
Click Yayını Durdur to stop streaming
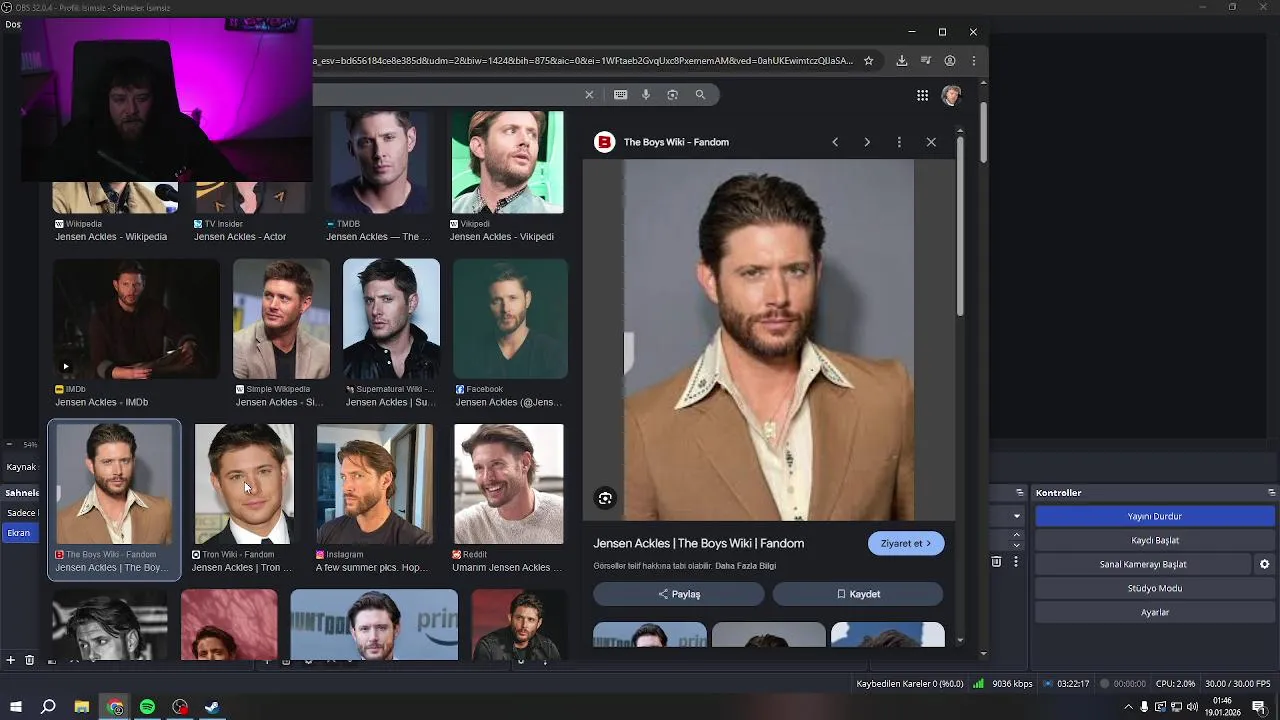click(1155, 516)
